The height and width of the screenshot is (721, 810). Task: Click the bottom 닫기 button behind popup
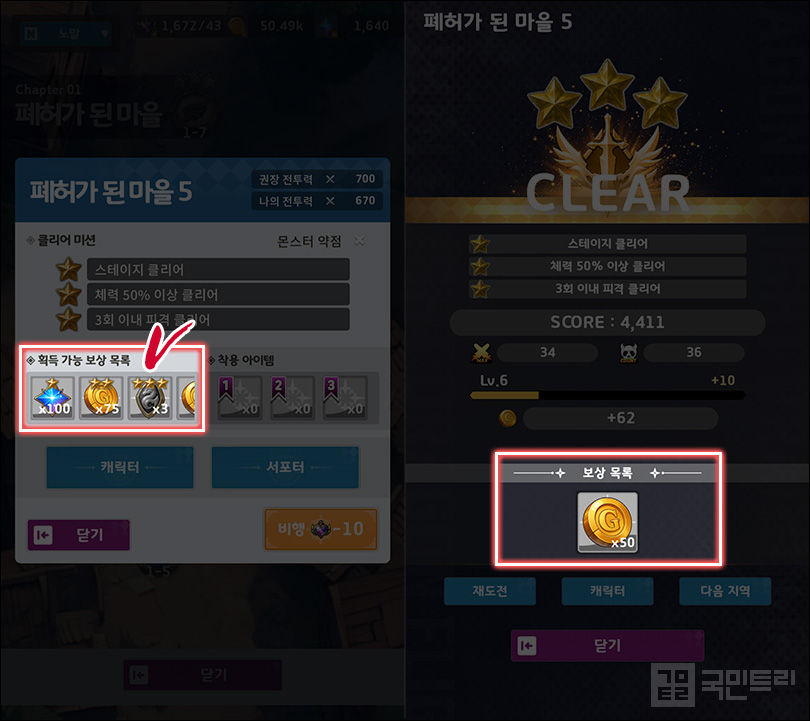coord(202,675)
